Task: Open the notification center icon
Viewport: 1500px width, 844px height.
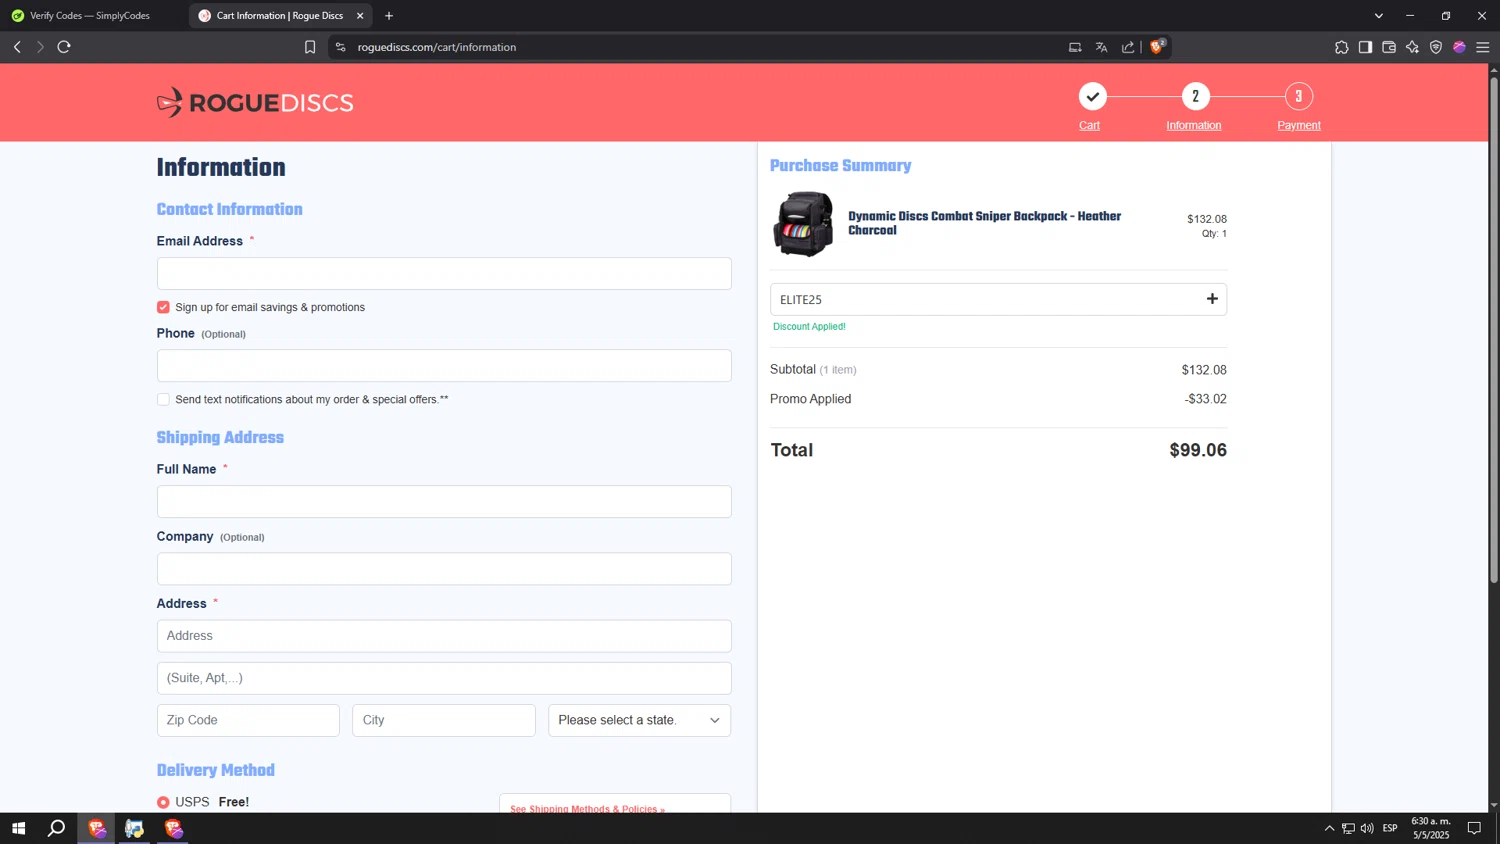Action: (x=1474, y=828)
